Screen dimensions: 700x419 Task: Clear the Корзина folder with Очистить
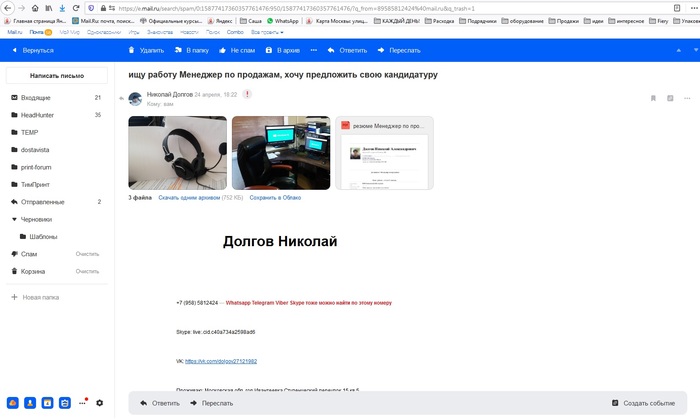point(88,271)
